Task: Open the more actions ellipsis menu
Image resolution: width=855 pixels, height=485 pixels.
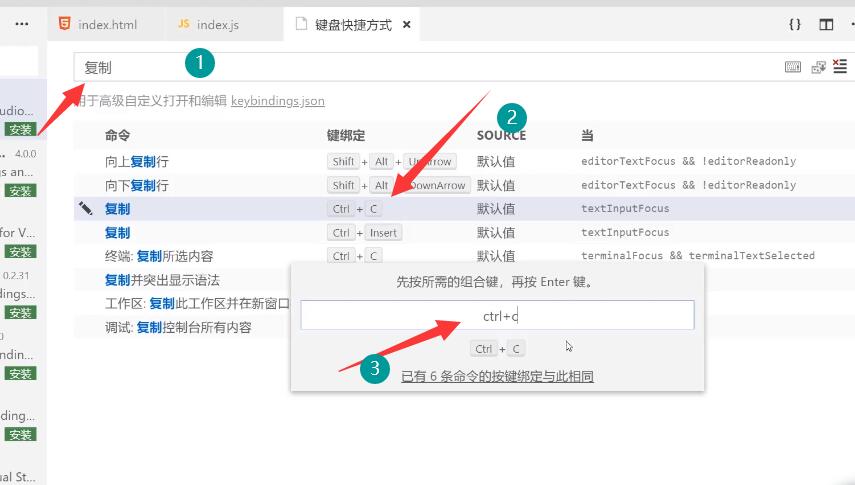Action: pos(22,24)
